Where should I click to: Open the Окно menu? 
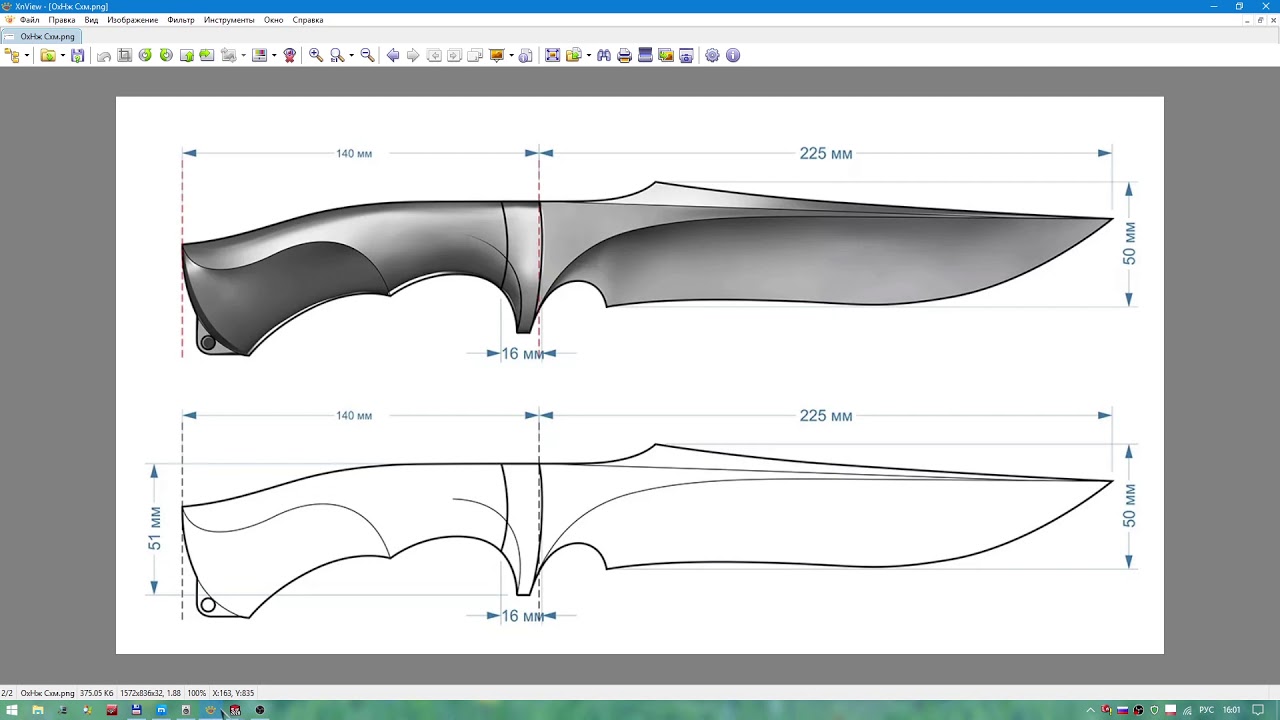[274, 20]
